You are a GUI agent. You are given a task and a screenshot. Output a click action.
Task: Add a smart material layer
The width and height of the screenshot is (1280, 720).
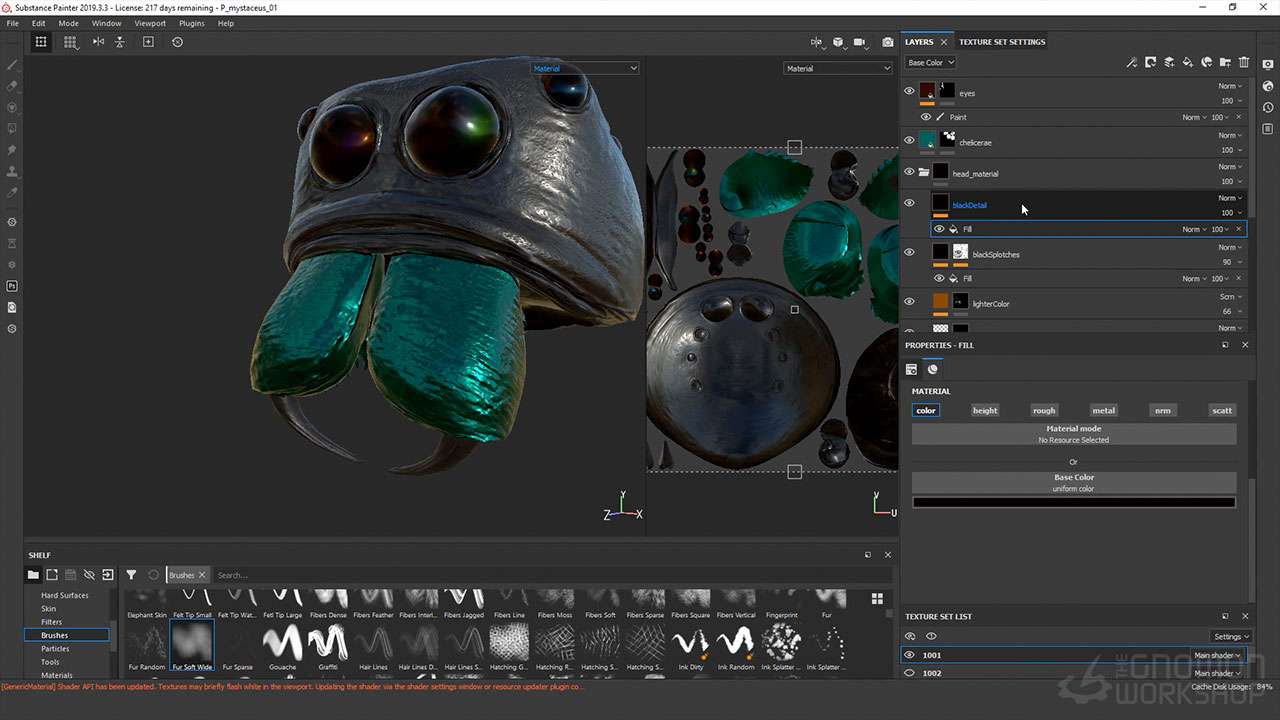pyautogui.click(x=1207, y=62)
